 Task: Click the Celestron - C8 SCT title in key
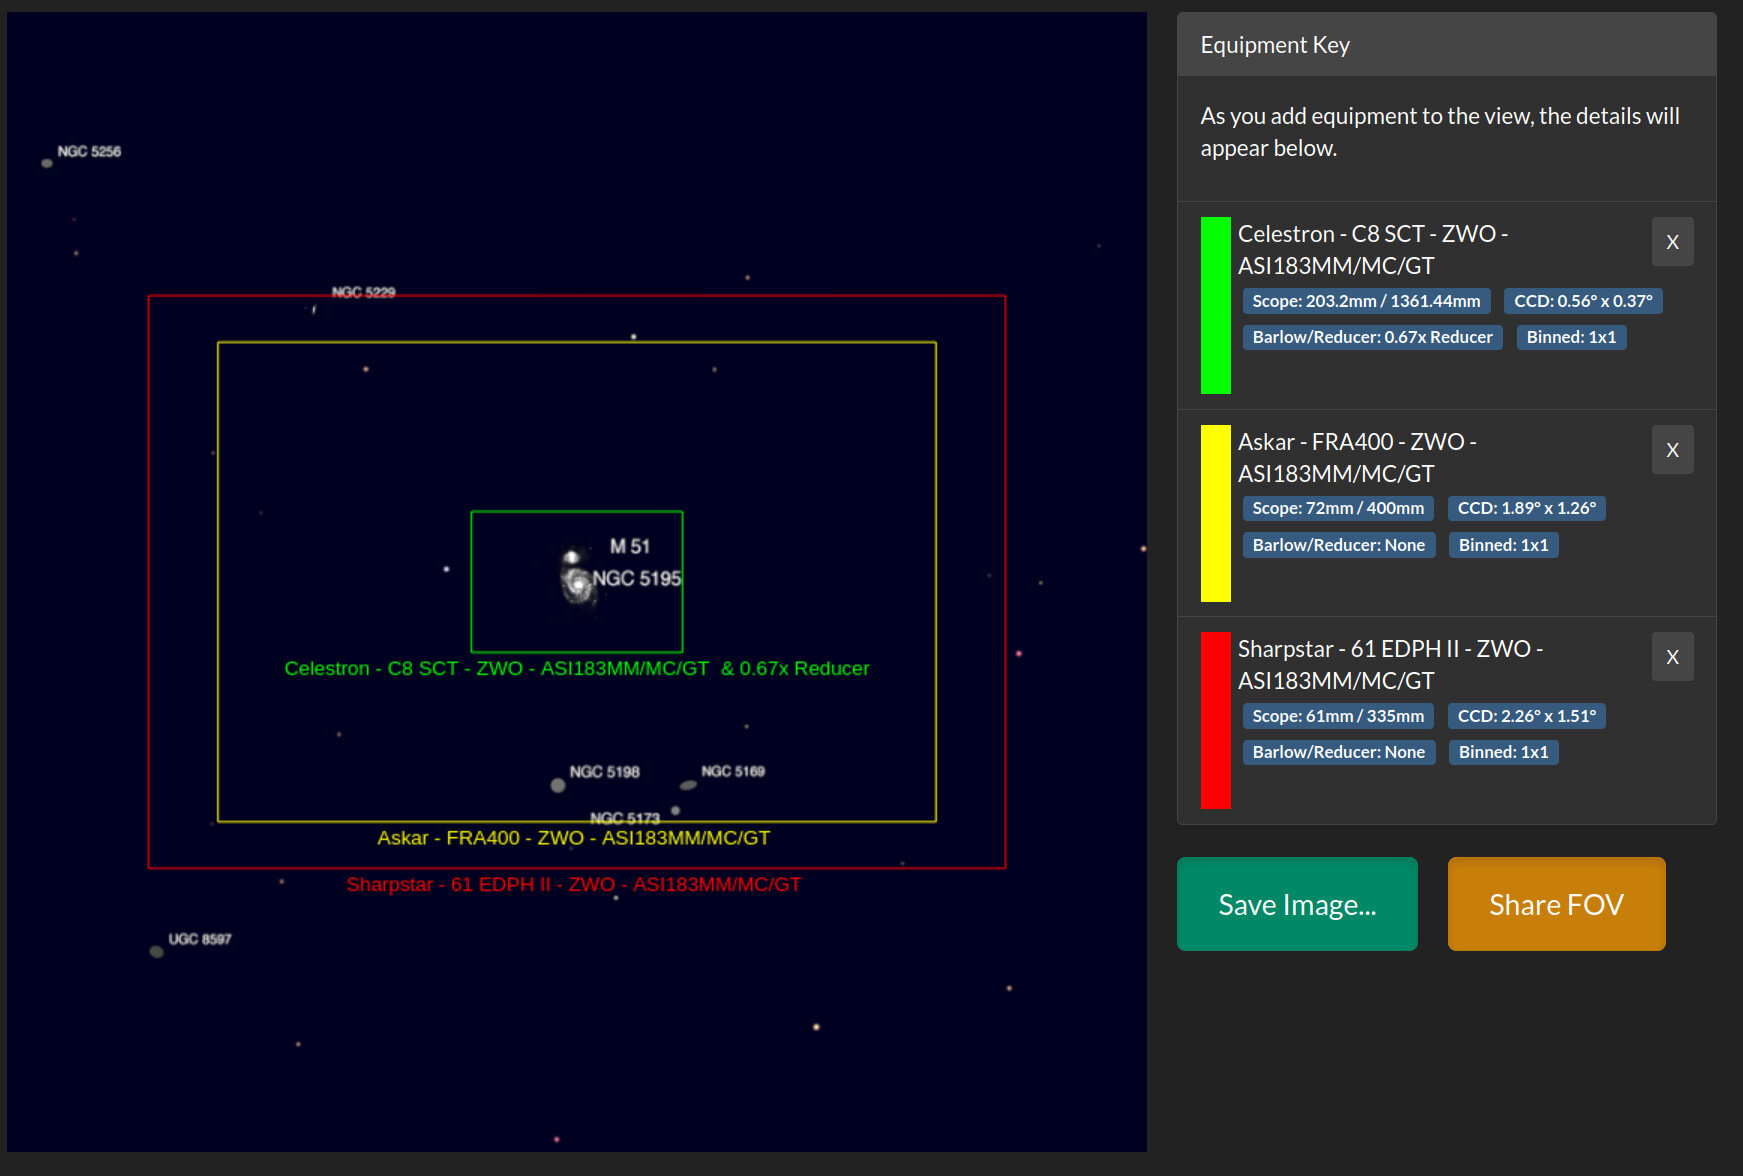coord(1373,250)
